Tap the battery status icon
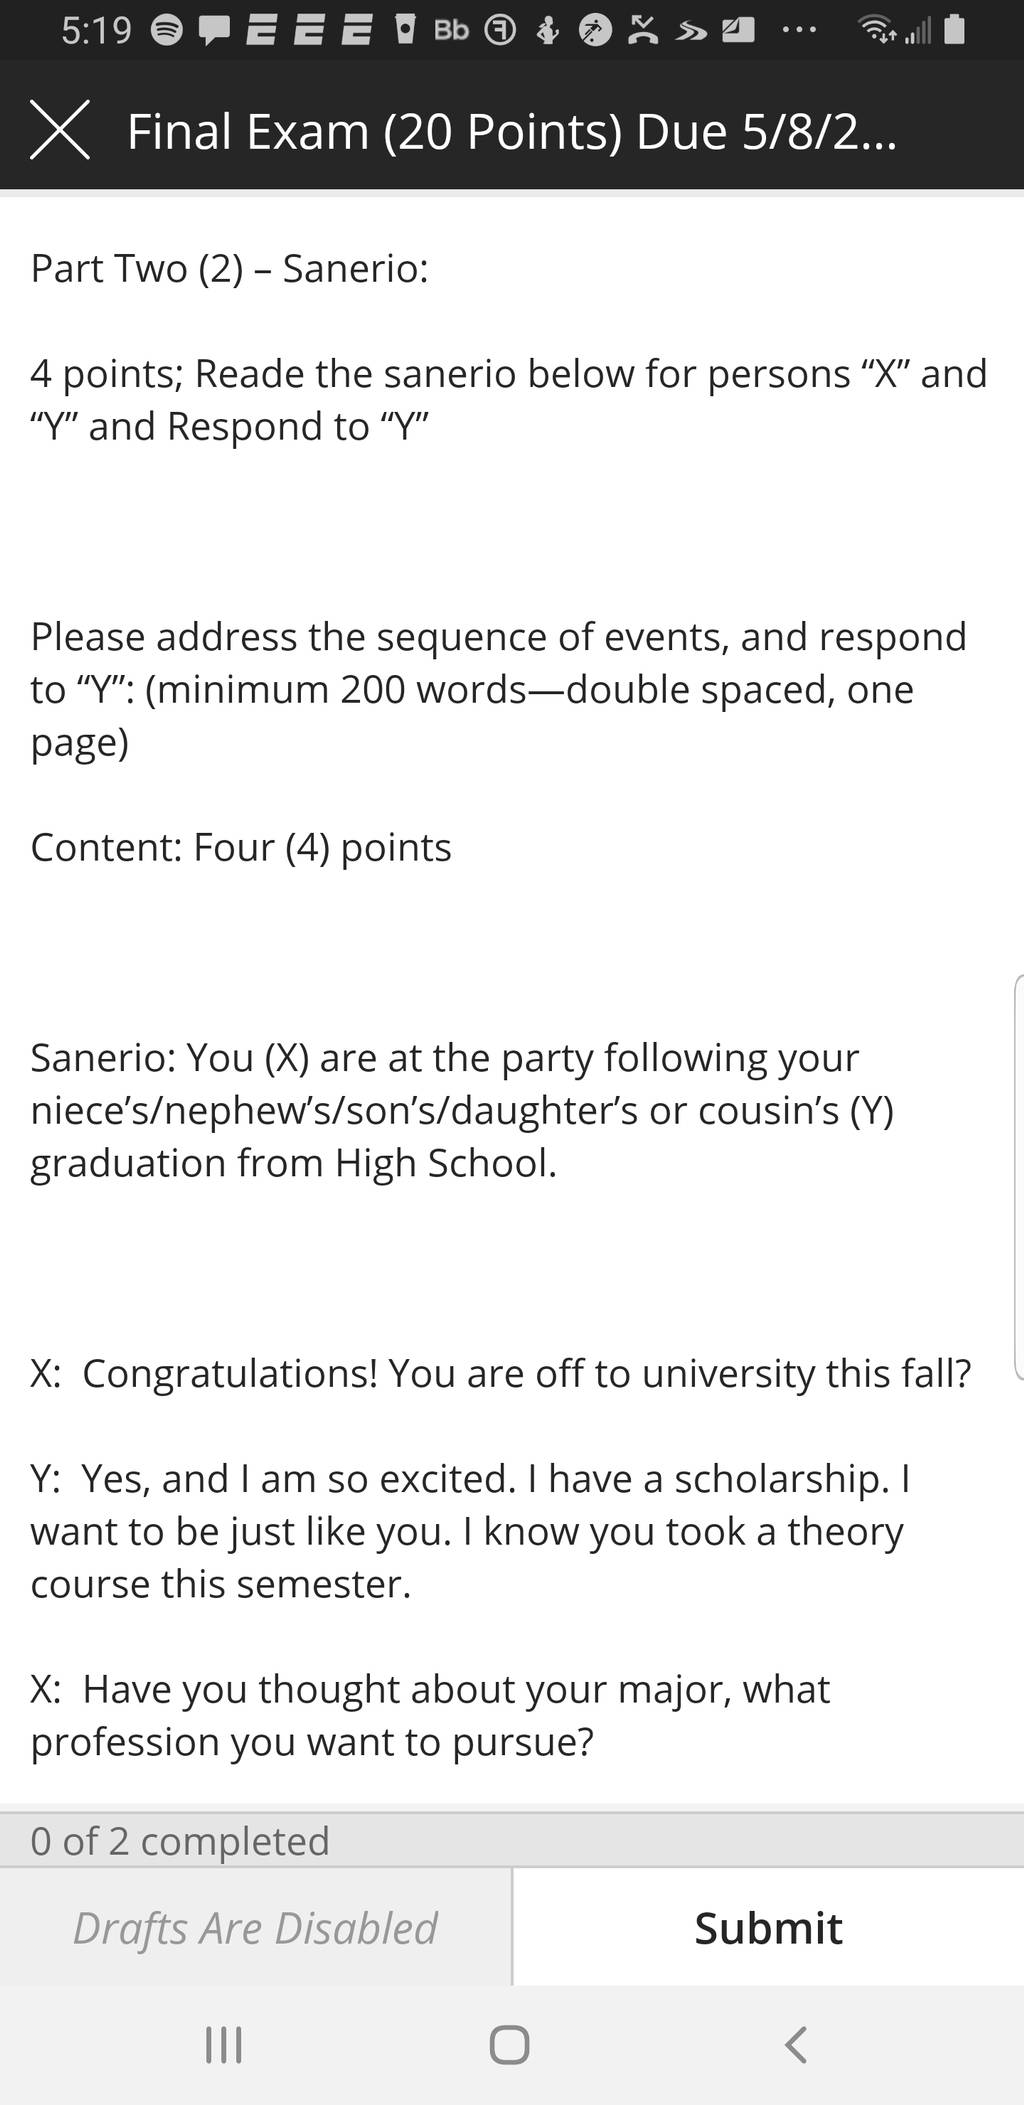This screenshot has width=1024, height=2105. click(955, 30)
